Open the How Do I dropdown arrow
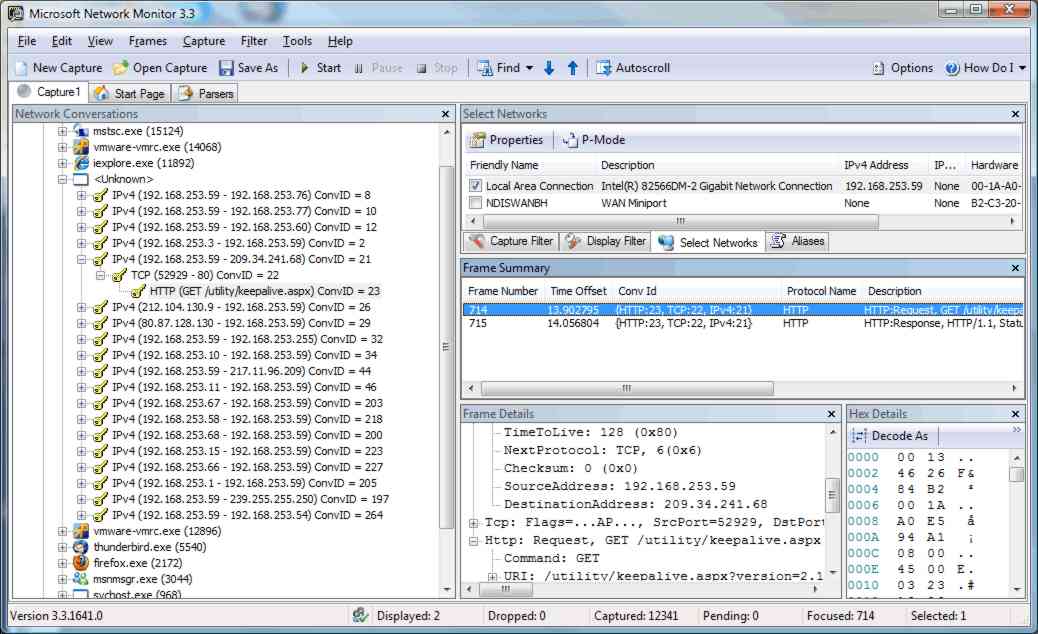 (1022, 68)
